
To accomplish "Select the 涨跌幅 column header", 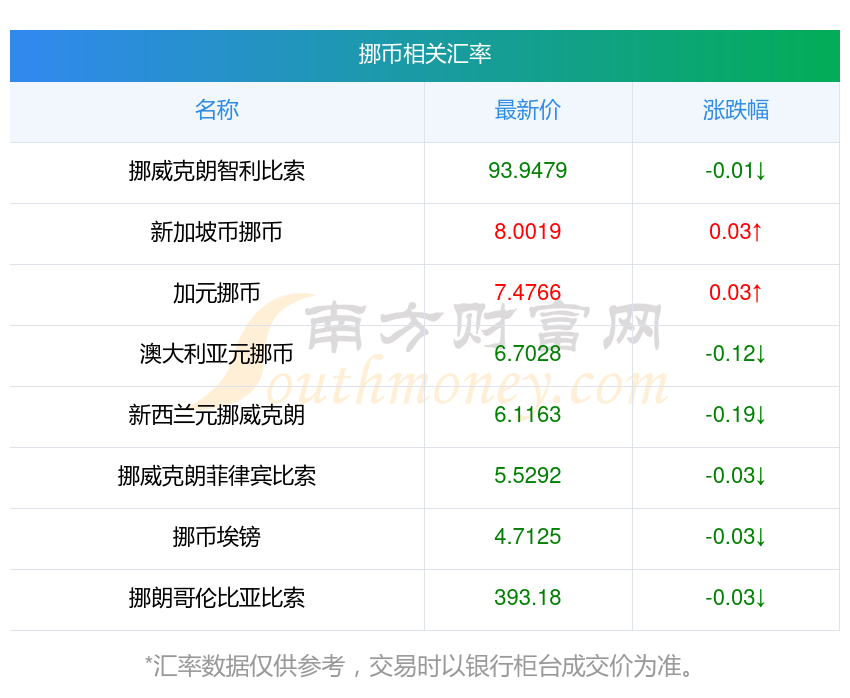I will click(736, 110).
